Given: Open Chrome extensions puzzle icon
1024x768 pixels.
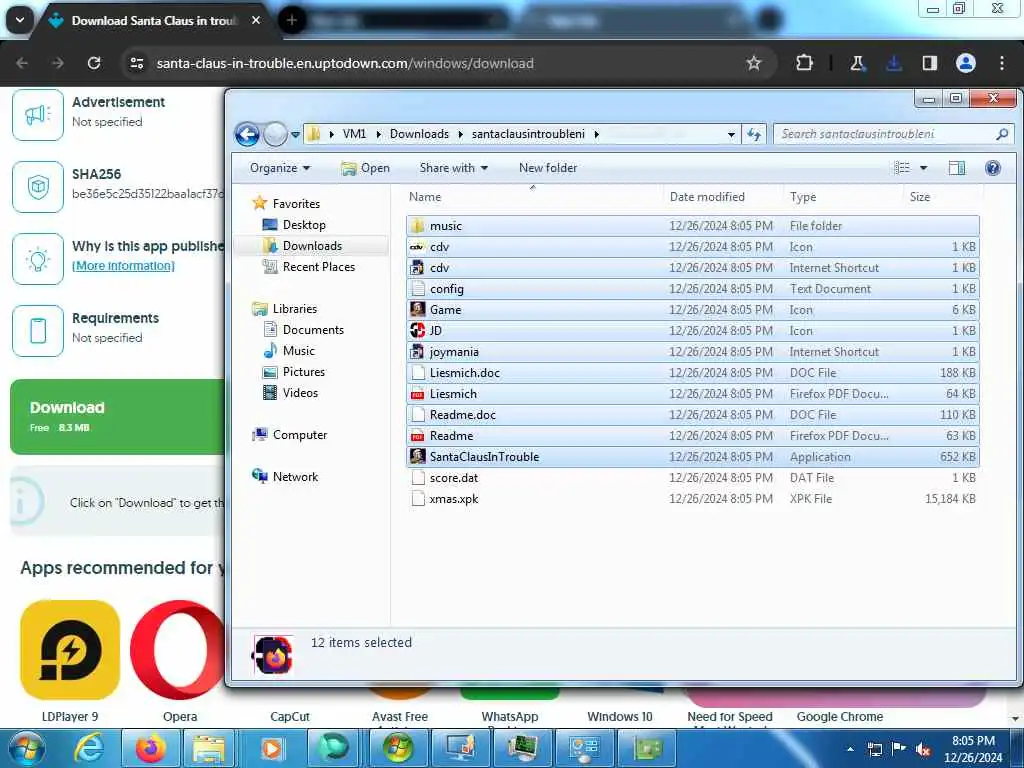Looking at the screenshot, I should pos(805,63).
